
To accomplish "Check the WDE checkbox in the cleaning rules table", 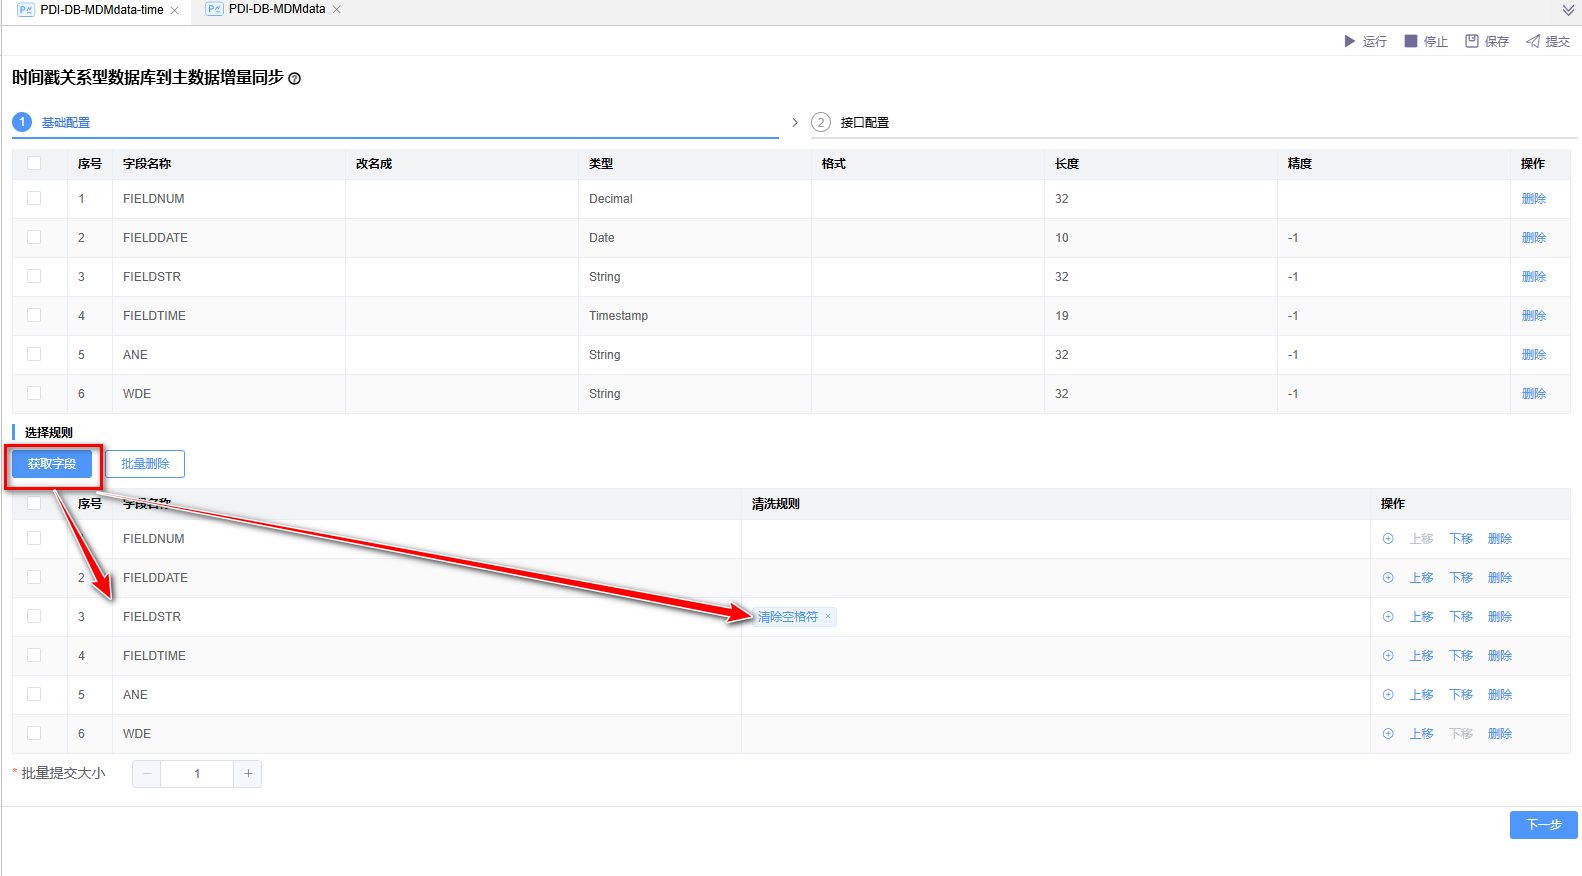I will click(34, 733).
